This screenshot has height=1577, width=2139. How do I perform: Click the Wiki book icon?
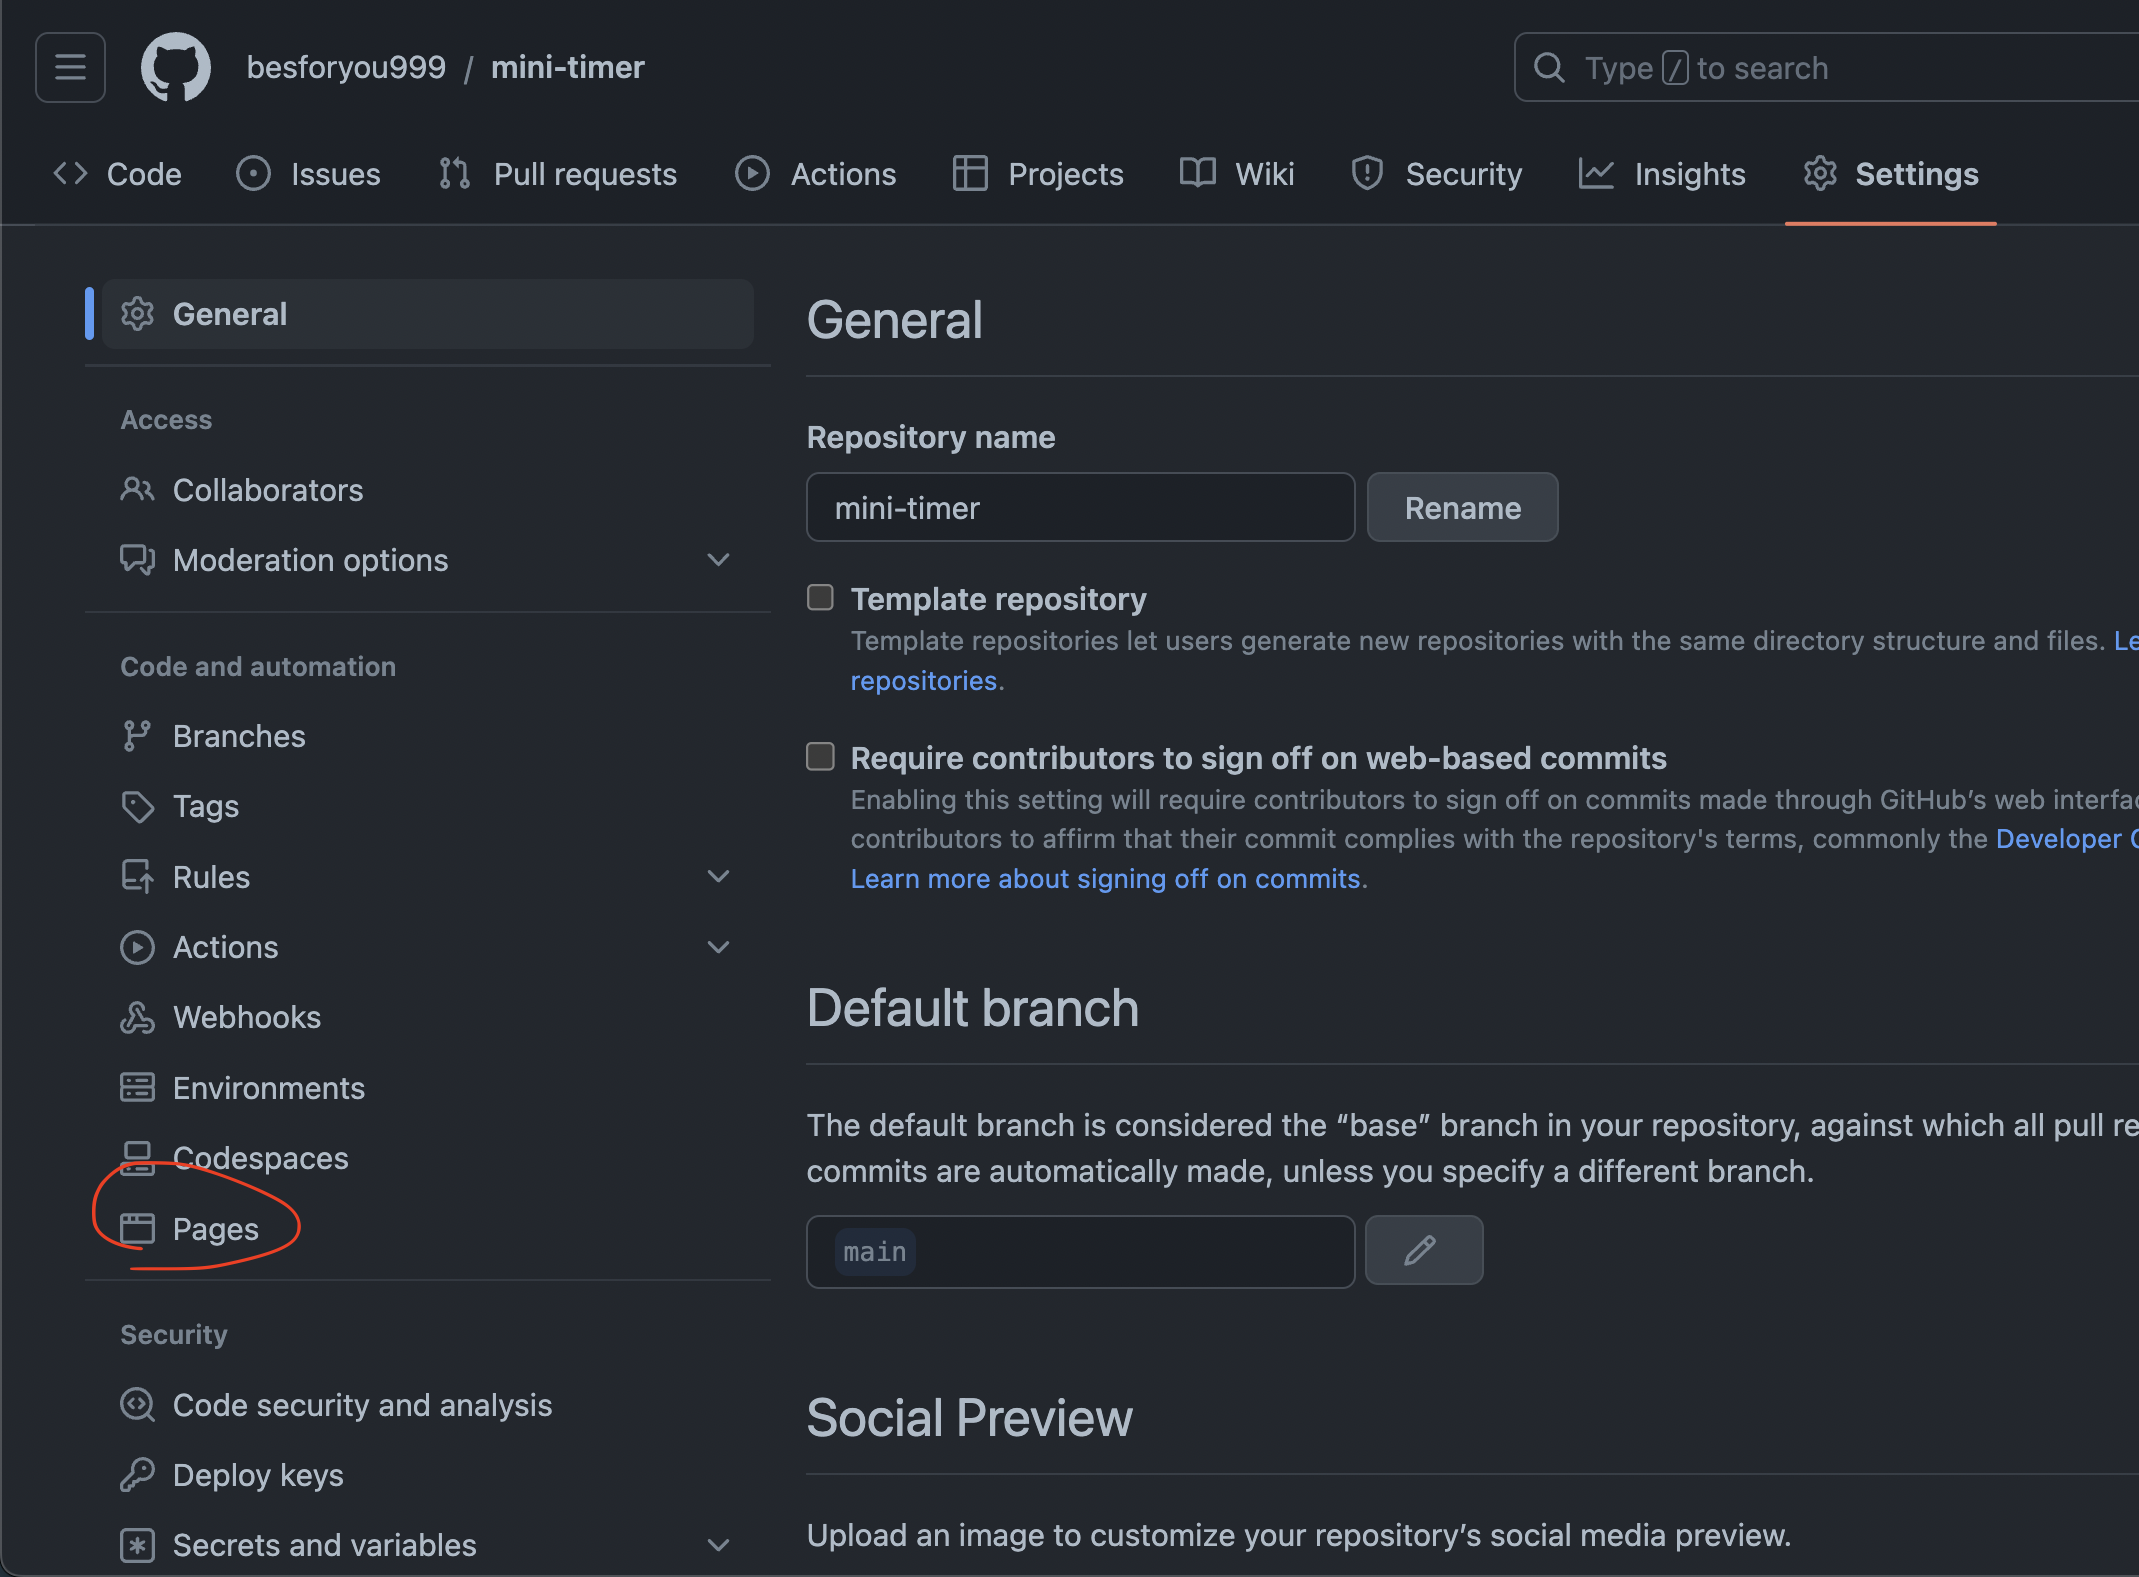[1197, 173]
